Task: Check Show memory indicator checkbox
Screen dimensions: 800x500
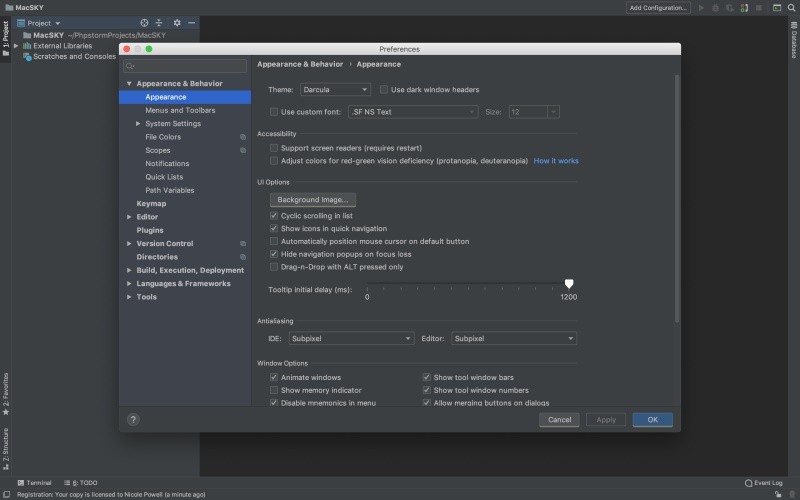Action: coord(274,390)
